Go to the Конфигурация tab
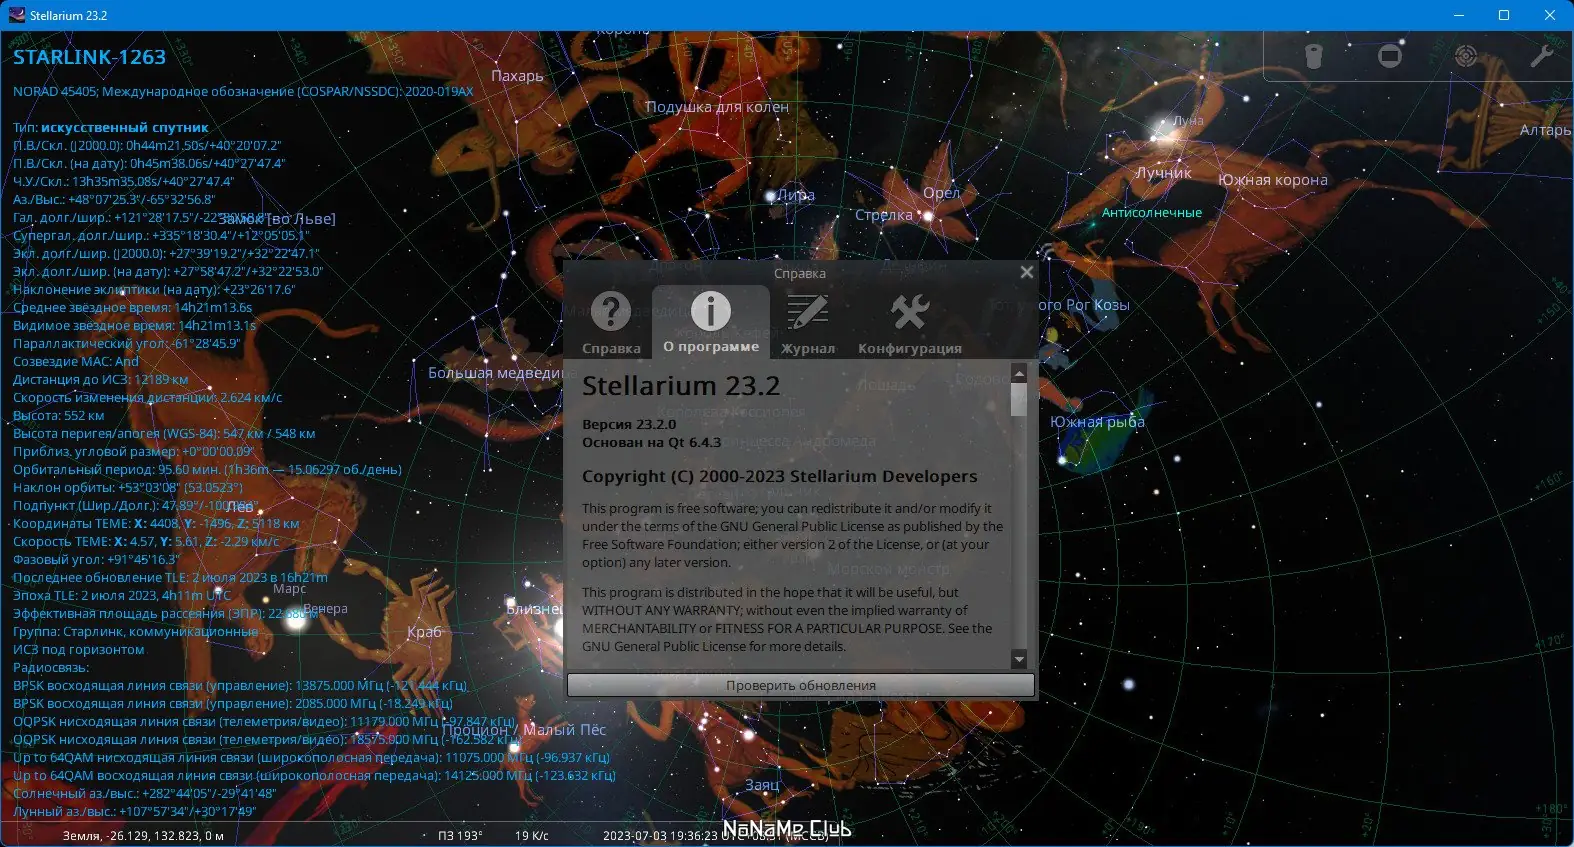Viewport: 1574px width, 847px height. click(x=910, y=322)
